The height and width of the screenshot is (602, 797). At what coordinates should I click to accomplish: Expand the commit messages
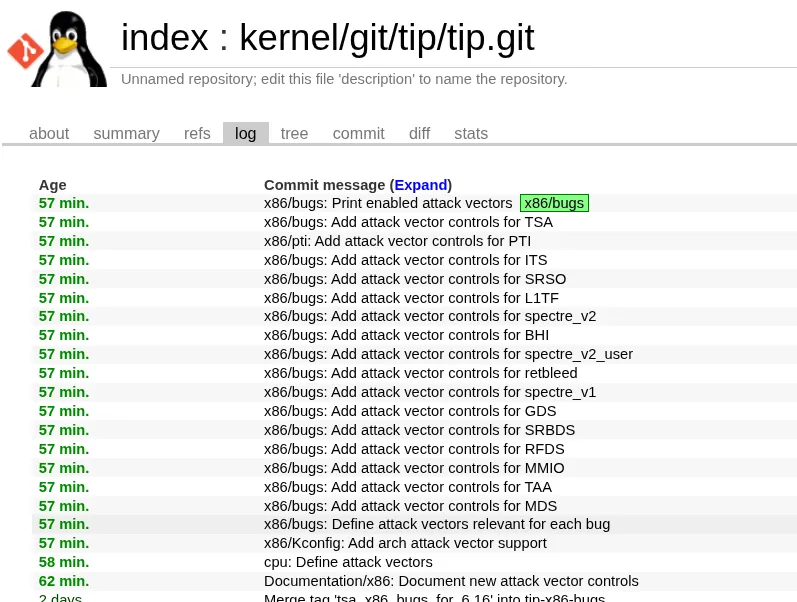tap(420, 185)
